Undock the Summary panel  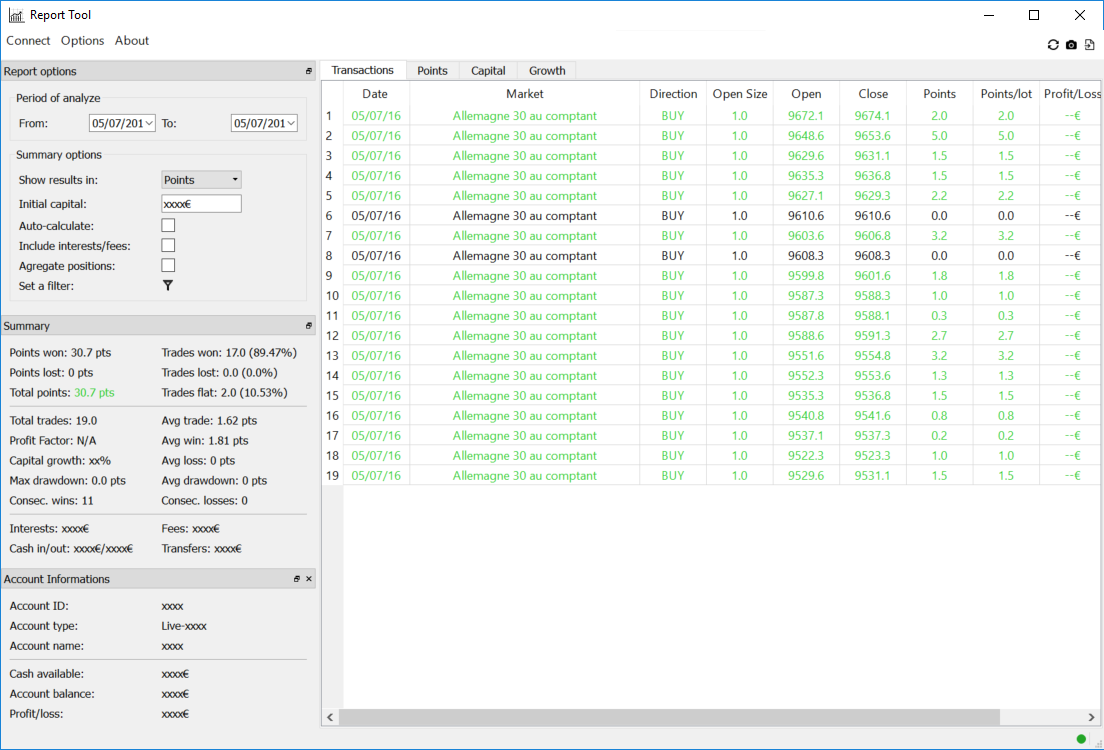pos(309,326)
